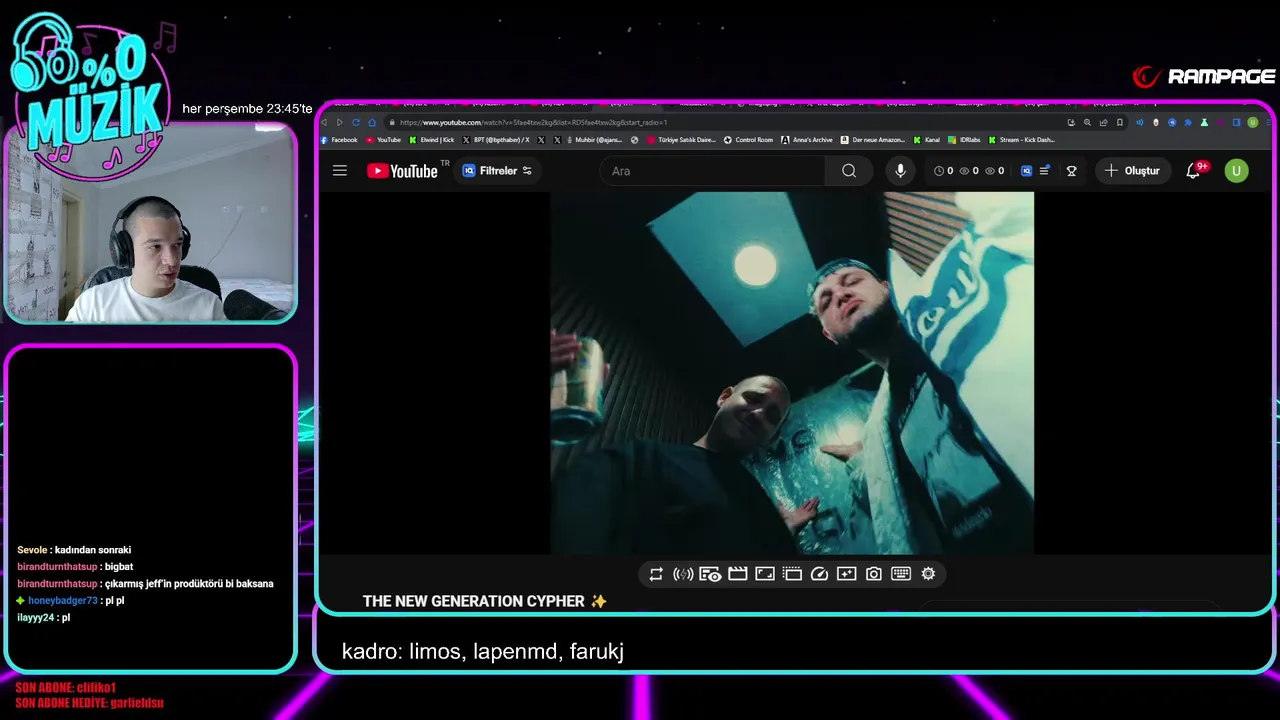The image size is (1280, 720).
Task: Click chat username Sevole
Action: tap(32, 550)
